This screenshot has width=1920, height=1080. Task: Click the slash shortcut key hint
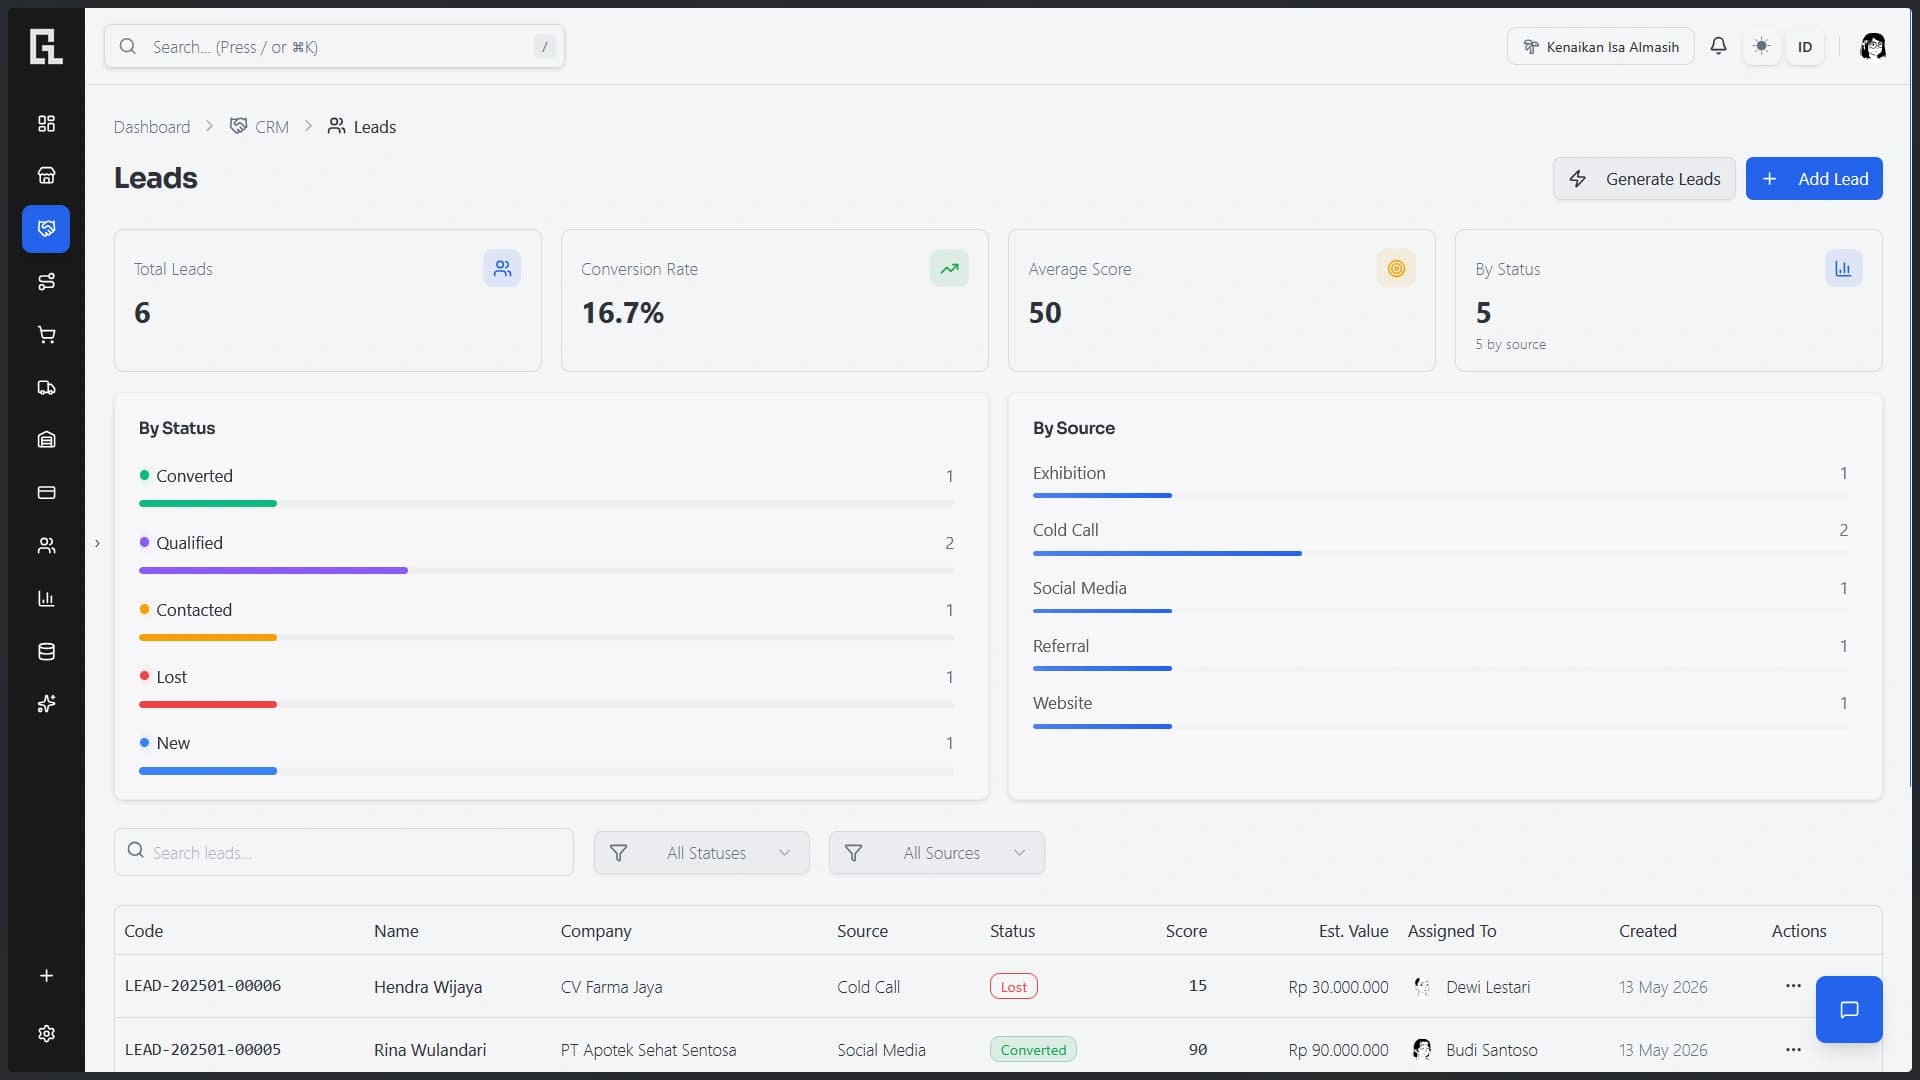pyautogui.click(x=544, y=46)
